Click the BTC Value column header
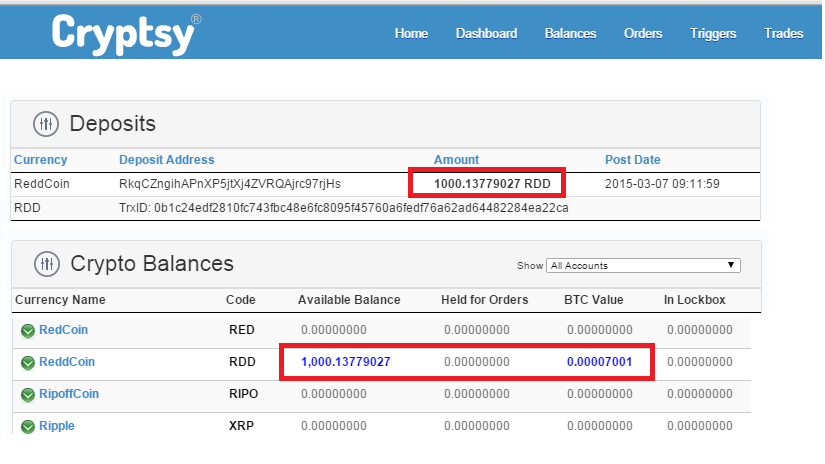Image resolution: width=825 pixels, height=464 pixels. pyautogui.click(x=593, y=300)
